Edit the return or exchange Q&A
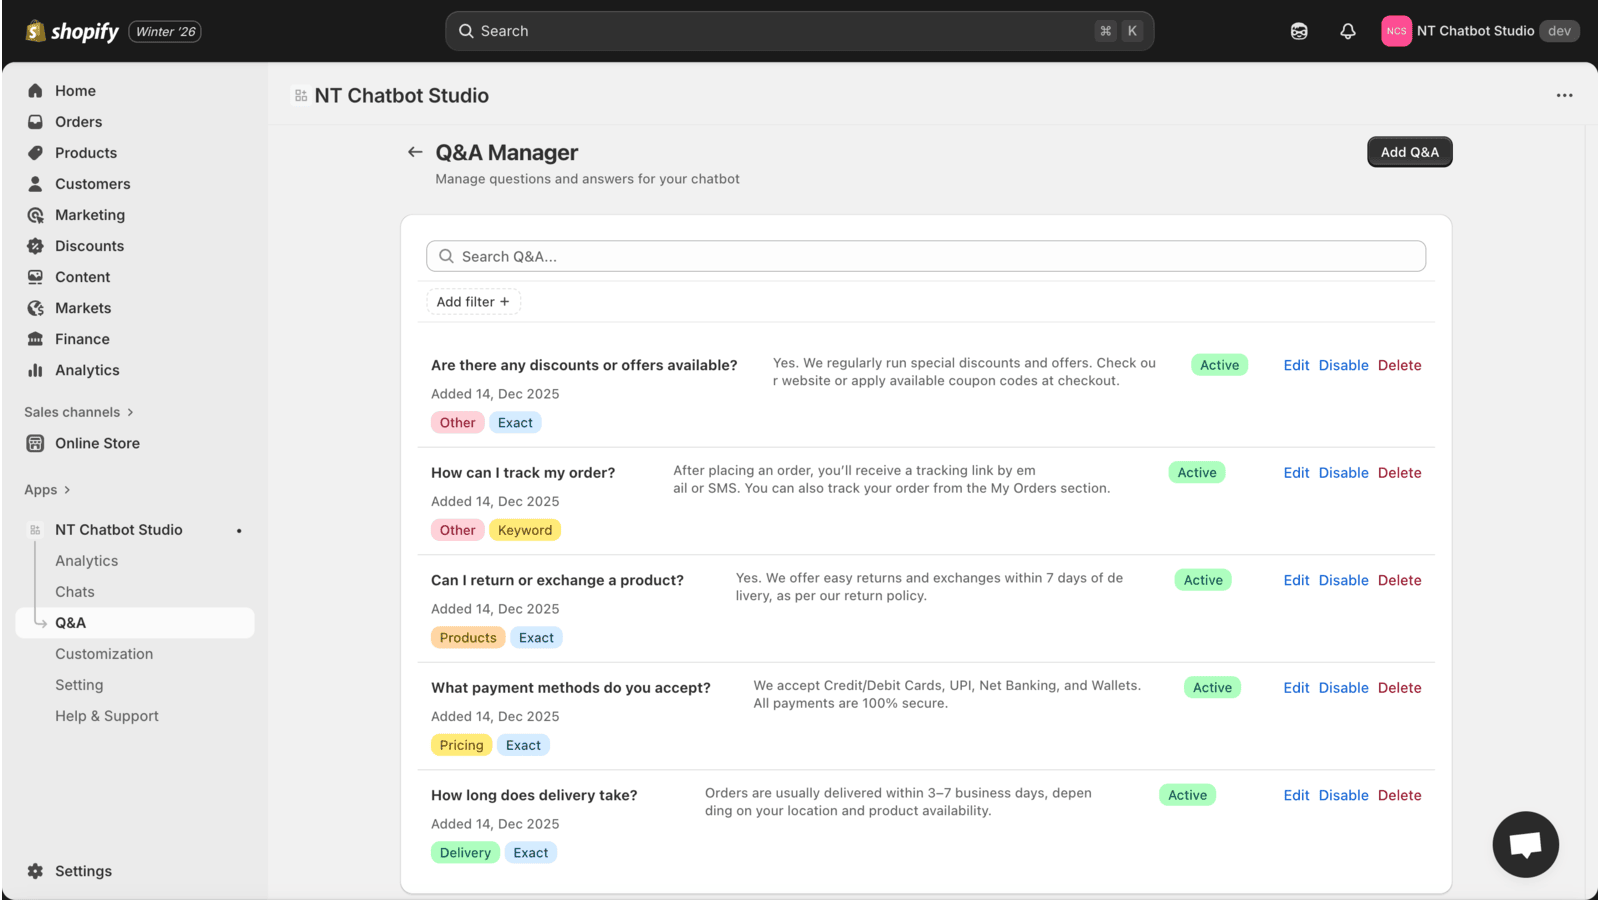This screenshot has height=900, width=1600. [x=1296, y=580]
